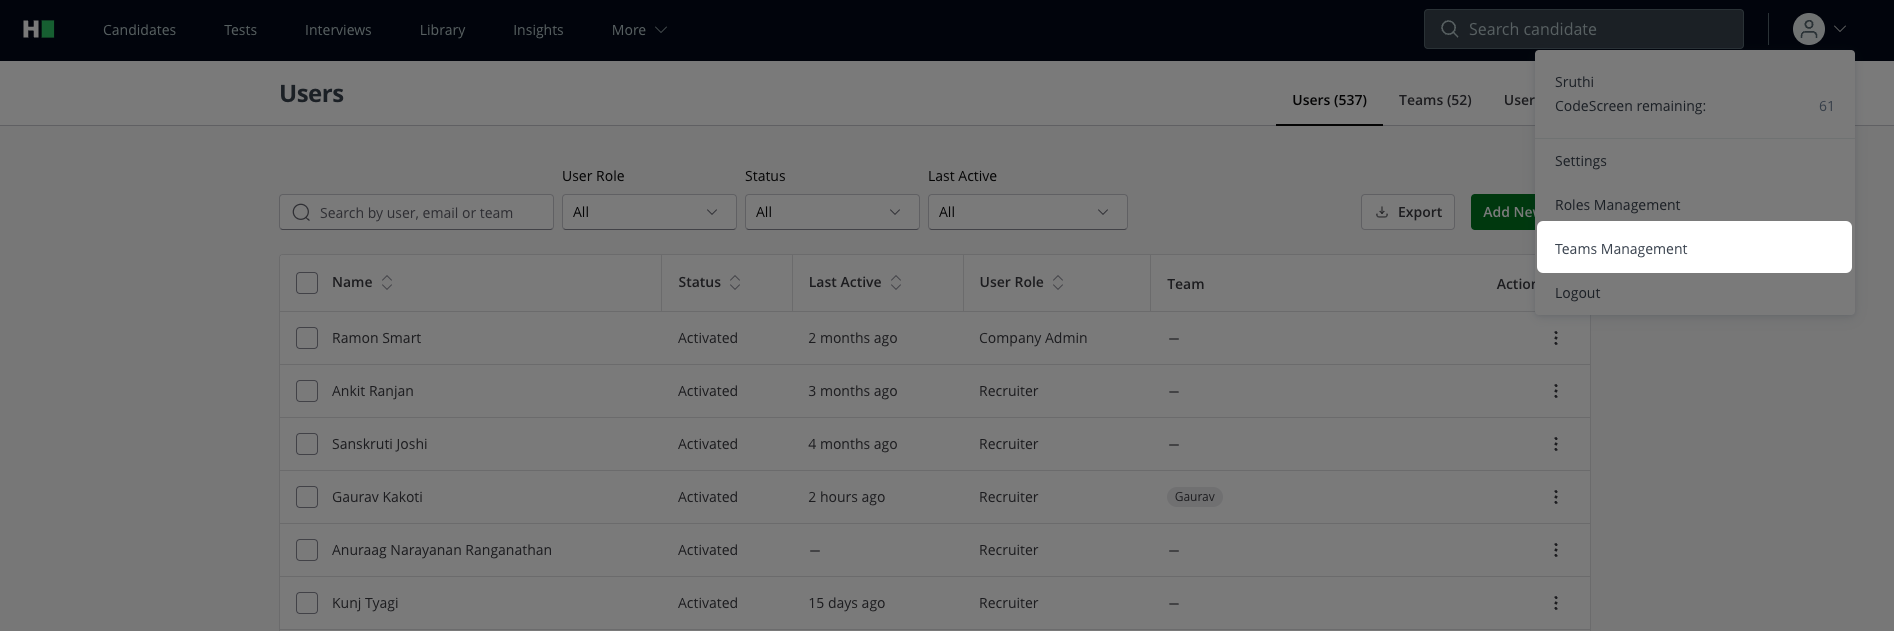1894x631 pixels.
Task: Sort by User Role column arrows
Action: (x=1058, y=283)
